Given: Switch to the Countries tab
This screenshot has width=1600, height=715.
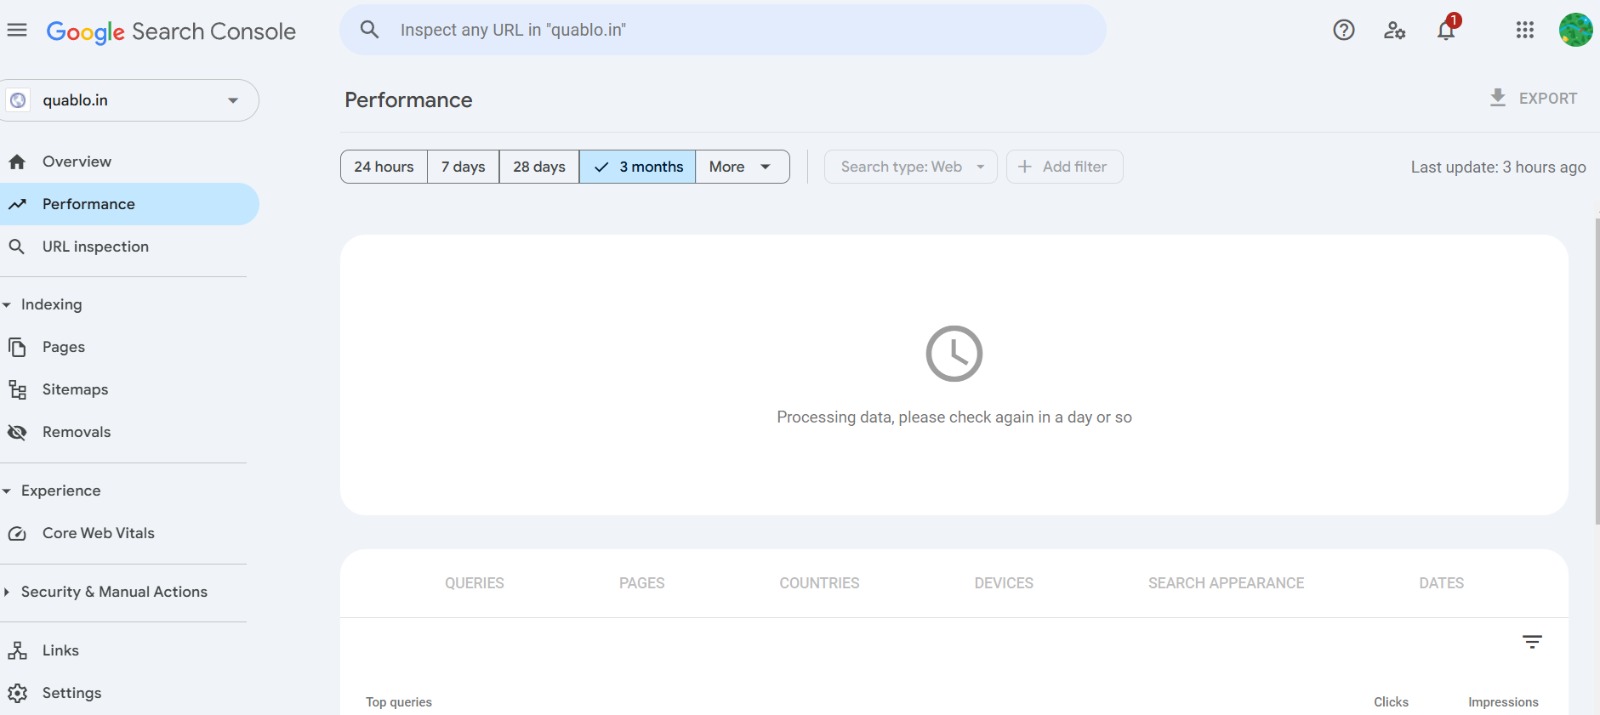Looking at the screenshot, I should tap(820, 583).
